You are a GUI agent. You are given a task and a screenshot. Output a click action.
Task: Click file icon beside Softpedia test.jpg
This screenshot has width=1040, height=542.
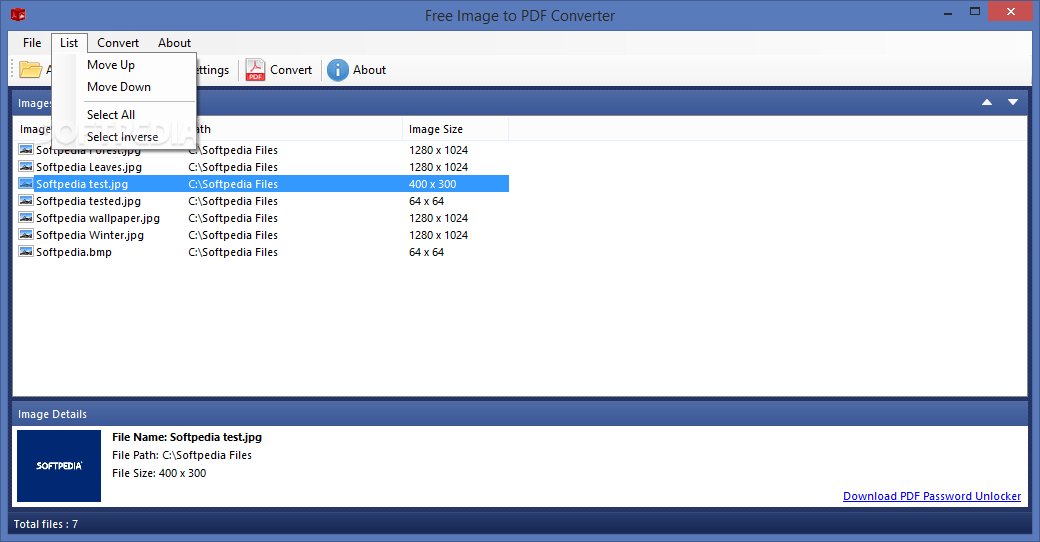[x=26, y=184]
